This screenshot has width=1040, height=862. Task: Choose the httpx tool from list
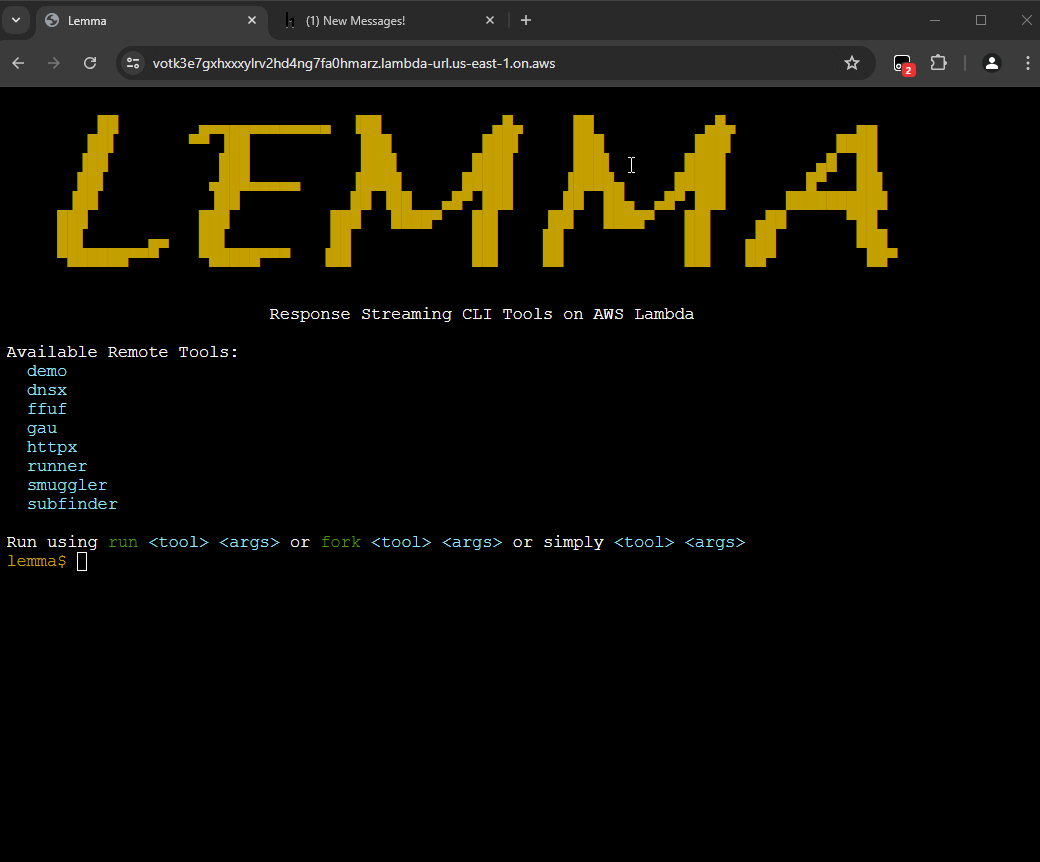pyautogui.click(x=52, y=447)
